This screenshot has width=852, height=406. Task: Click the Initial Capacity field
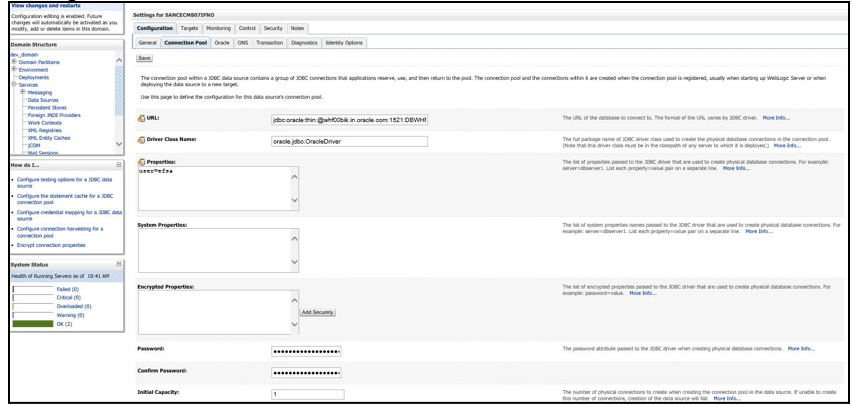click(308, 395)
